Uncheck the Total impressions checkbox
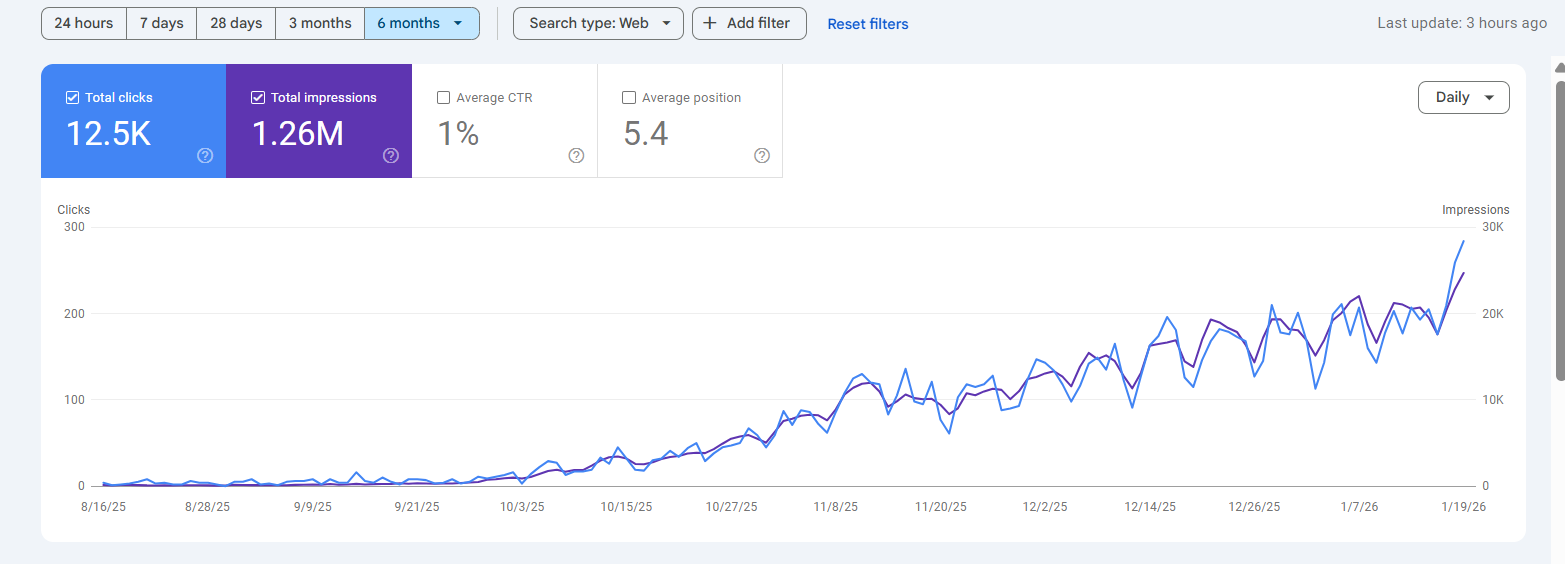This screenshot has height=564, width=1565. click(258, 98)
